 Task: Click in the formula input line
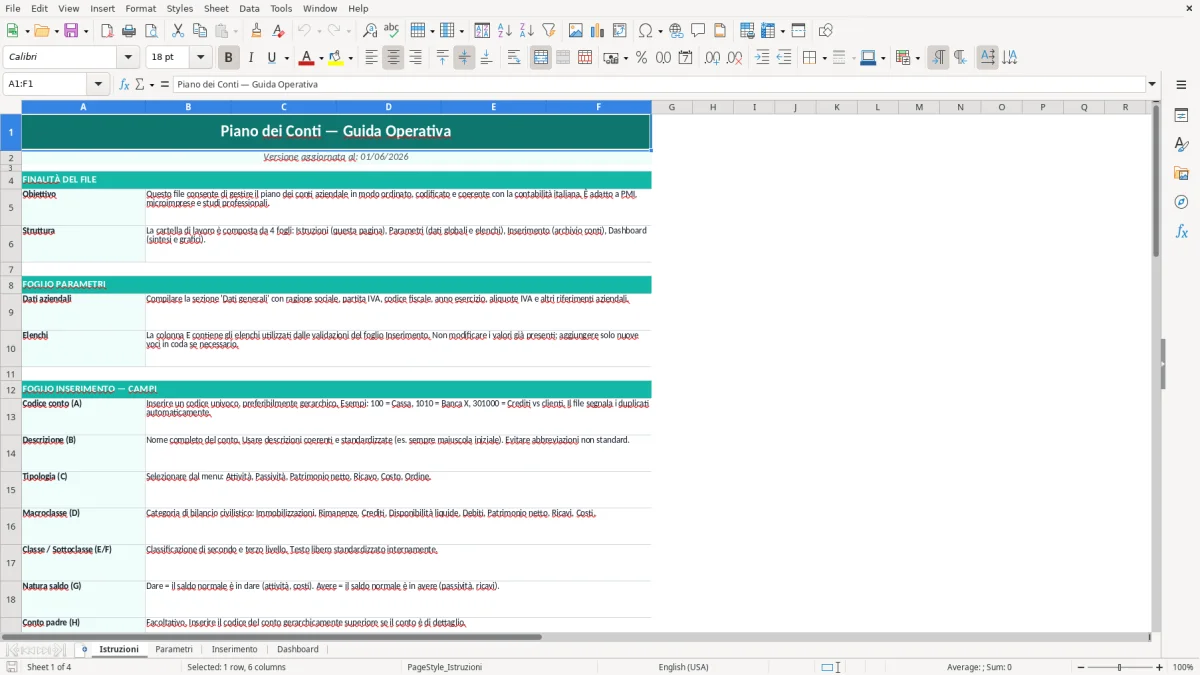click(x=659, y=84)
